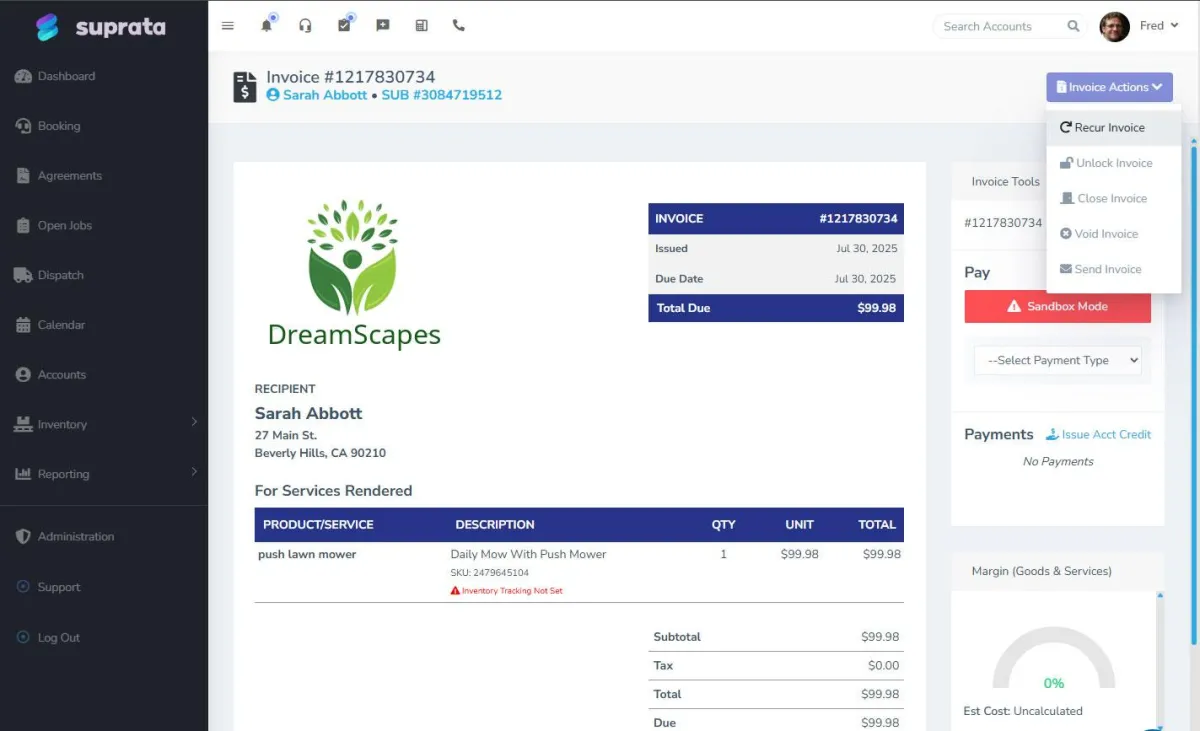Click the headset support icon in toolbar
The image size is (1200, 731).
point(305,26)
